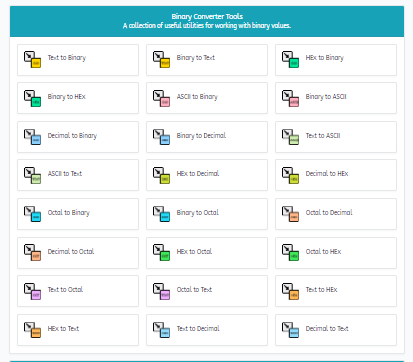
Task: Click the green HEX to Binary icon
Action: (290, 59)
